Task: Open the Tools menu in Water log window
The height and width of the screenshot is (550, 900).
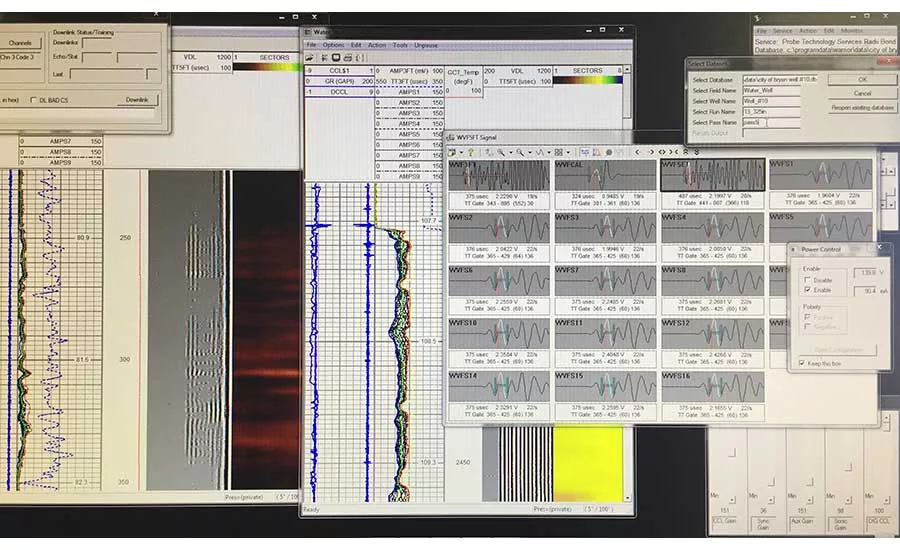Action: [400, 45]
